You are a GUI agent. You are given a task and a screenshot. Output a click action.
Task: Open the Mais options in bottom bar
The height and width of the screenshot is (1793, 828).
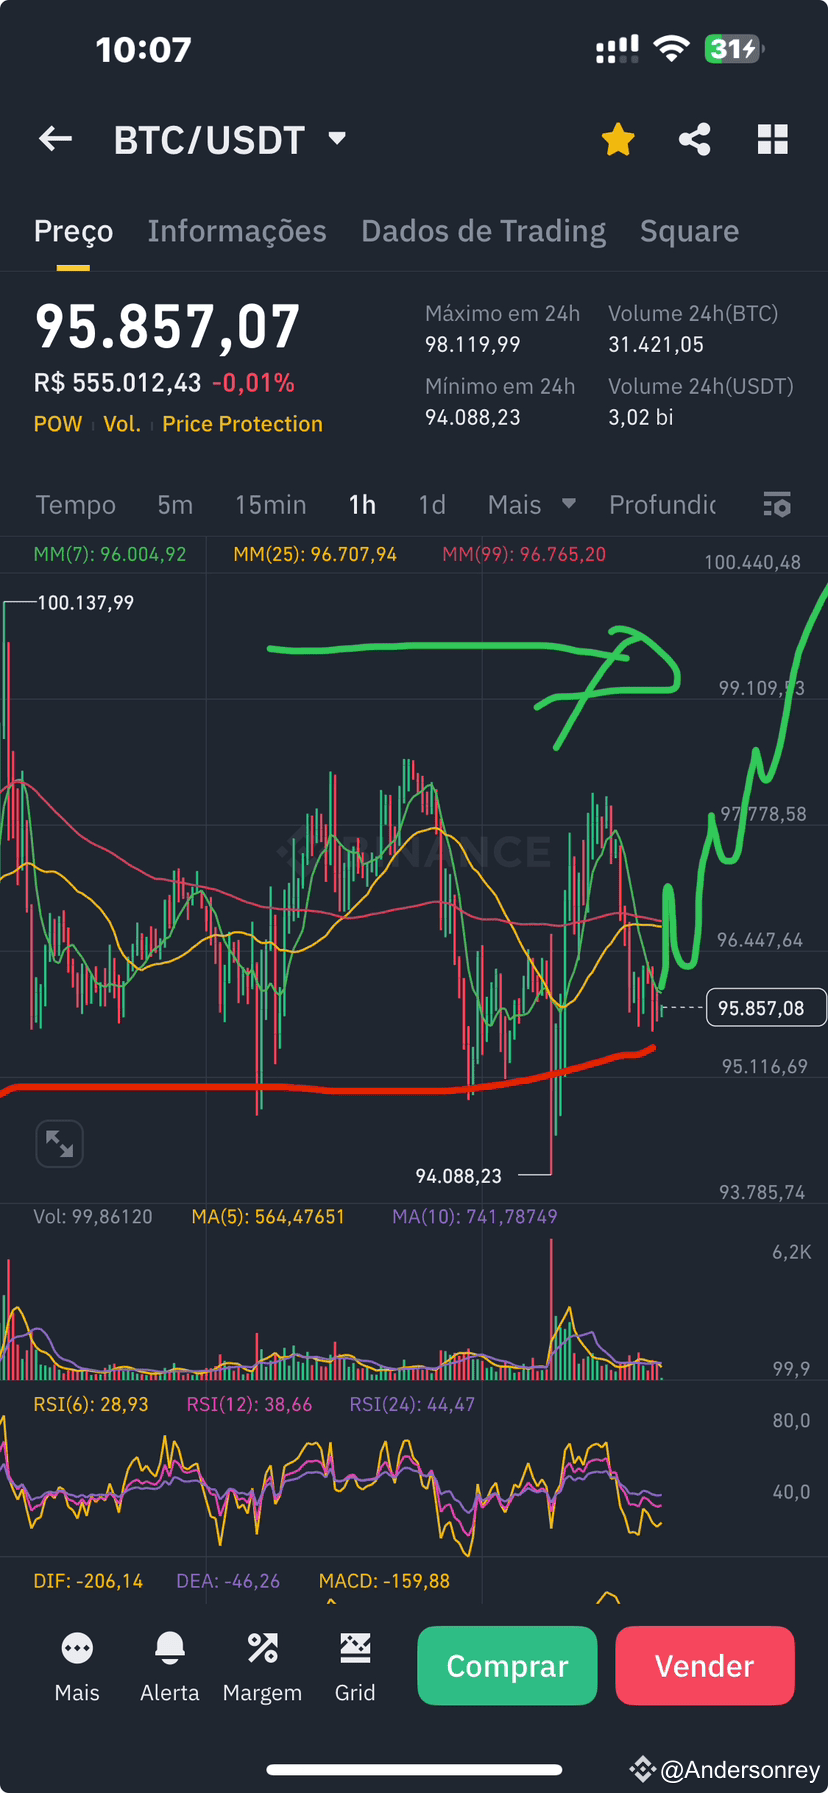[x=77, y=1666]
